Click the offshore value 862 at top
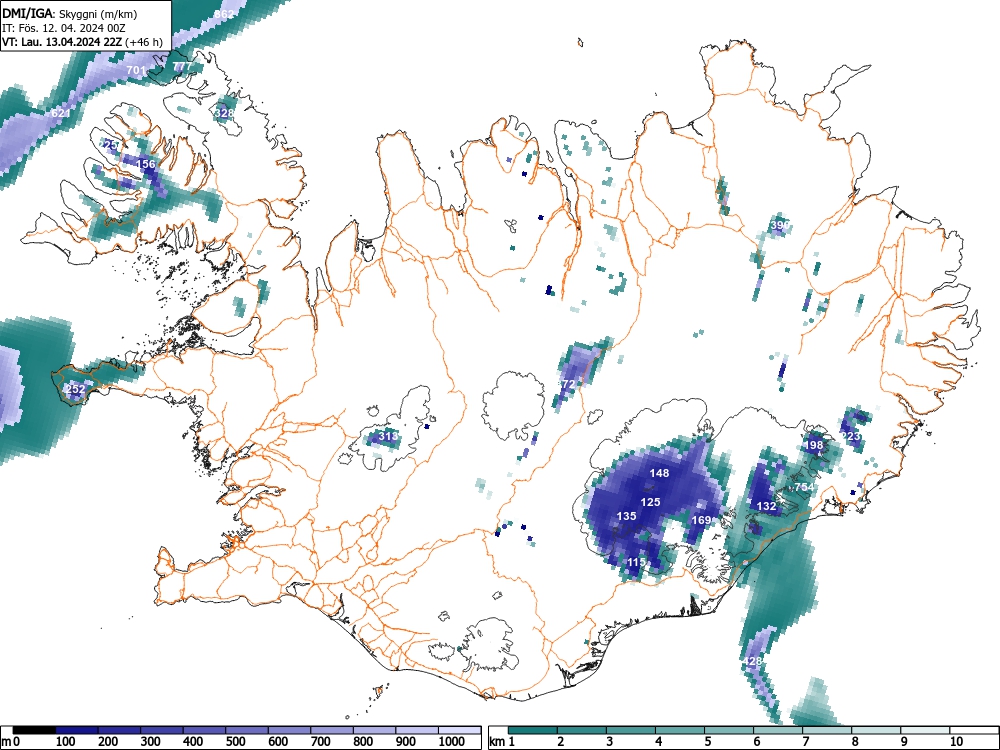The image size is (1000, 750). (x=224, y=14)
